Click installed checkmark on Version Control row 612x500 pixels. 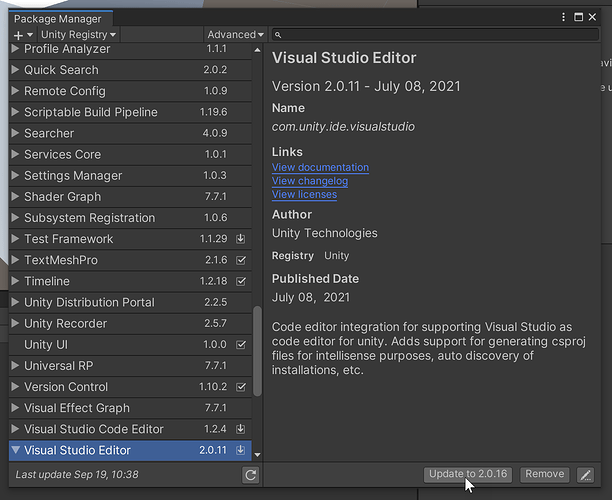(240, 387)
